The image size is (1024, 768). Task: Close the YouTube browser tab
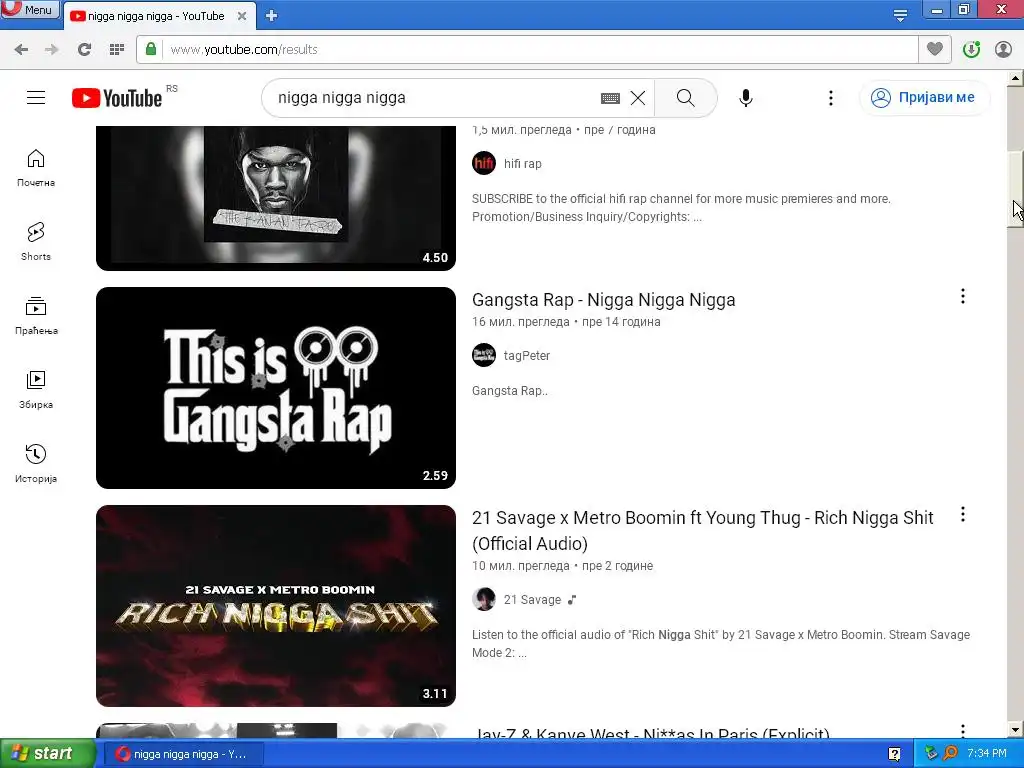(x=242, y=16)
